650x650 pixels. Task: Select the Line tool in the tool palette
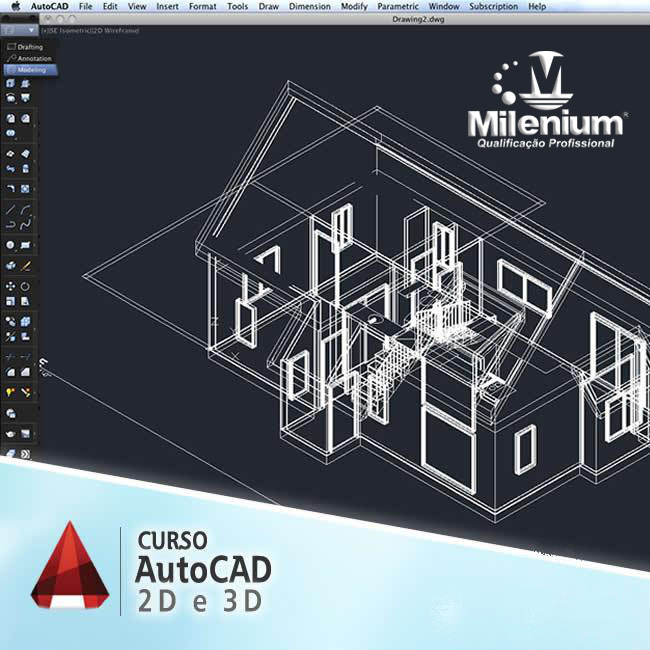[x=10, y=209]
